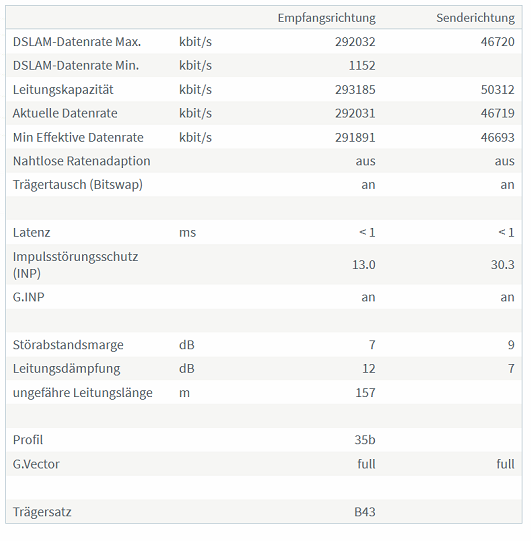Screen dimensions: 531x541
Task: Click the Senderichtung column header
Action: point(475,18)
